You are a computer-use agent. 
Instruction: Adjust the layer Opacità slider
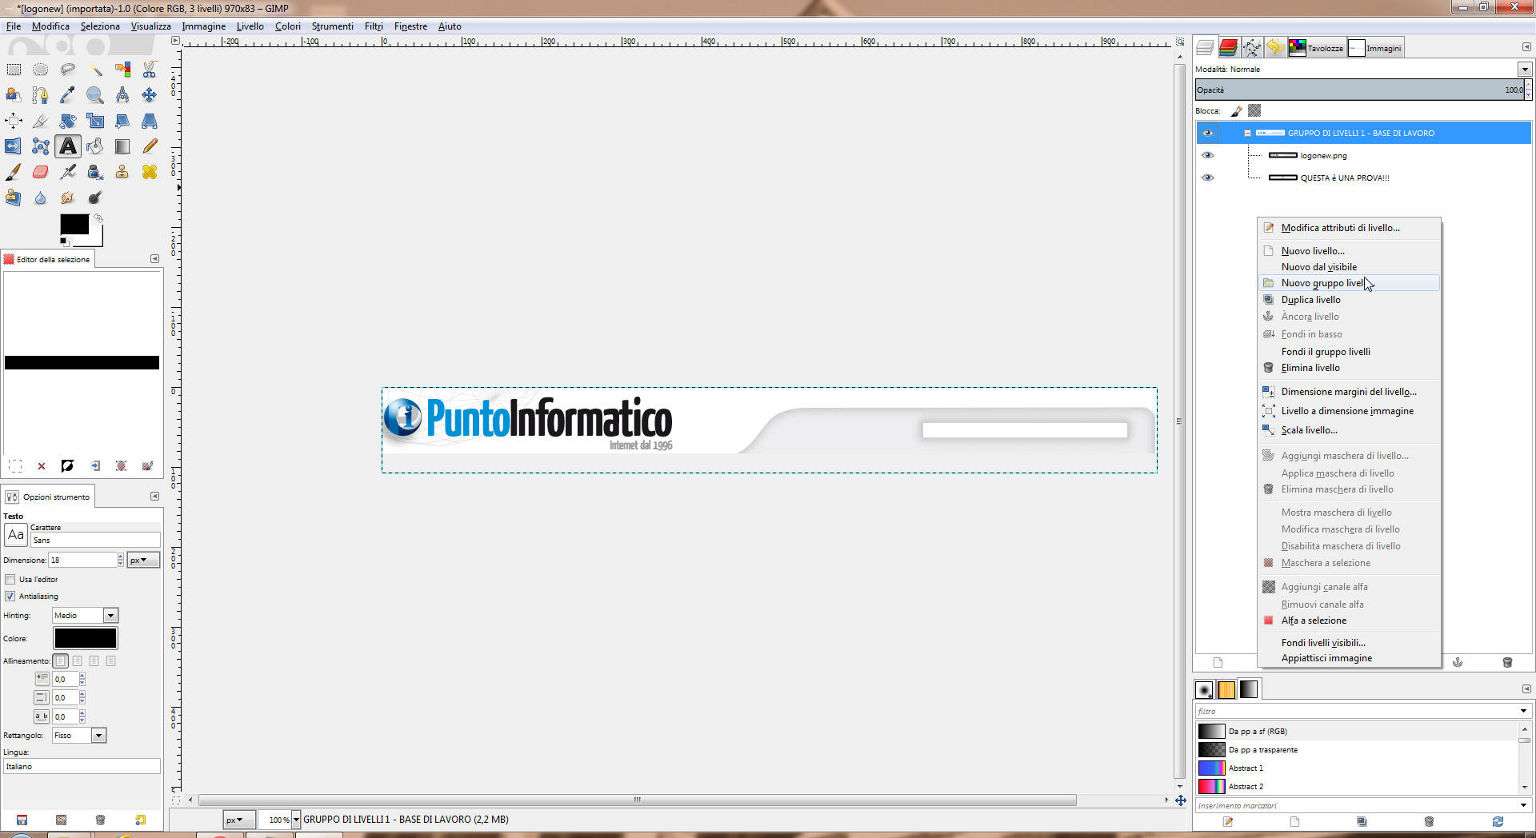point(1362,90)
